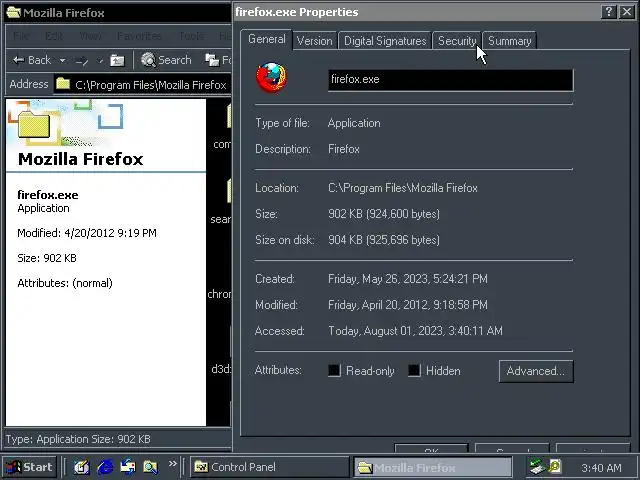Open the Forward history dropdown arrow

pyautogui.click(x=100, y=61)
